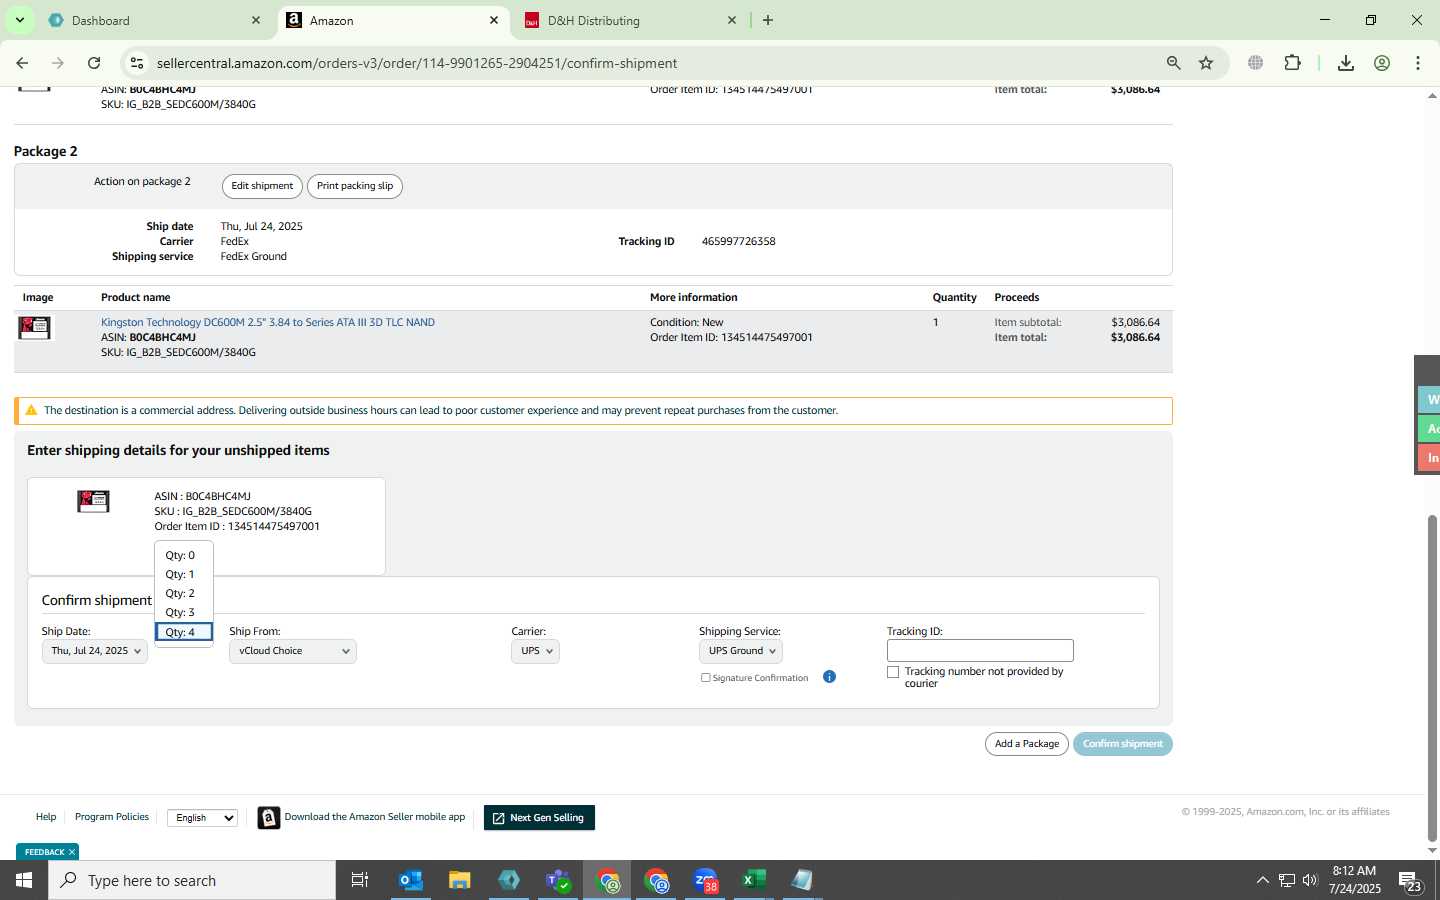Click the URL address bar
The width and height of the screenshot is (1440, 900).
(x=650, y=63)
